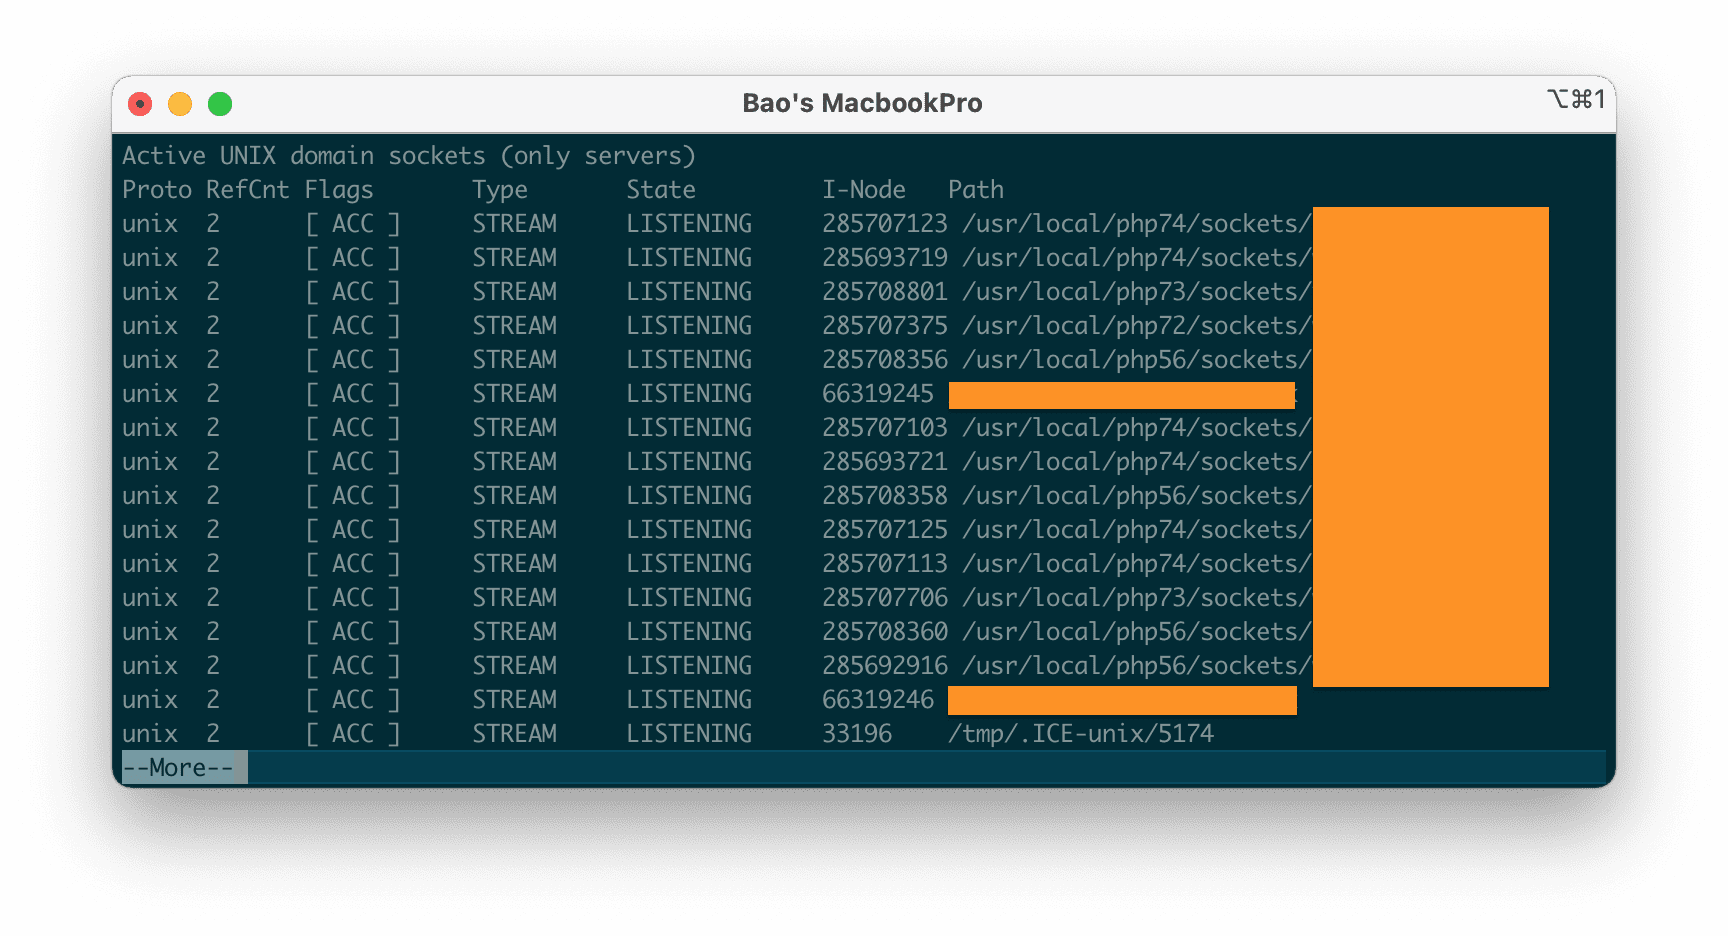Viewport: 1728px width, 936px height.
Task: Click the green full-screen traffic light
Action: coord(219,103)
